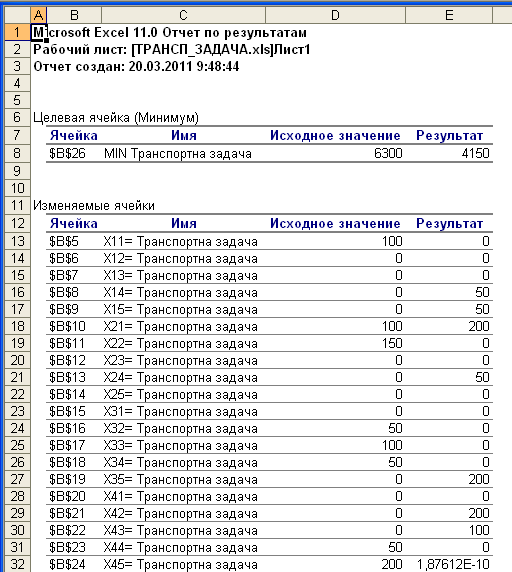Screen dimensions: 512x572
Task: Click the result 1,87612E-10
Action: pos(453,565)
